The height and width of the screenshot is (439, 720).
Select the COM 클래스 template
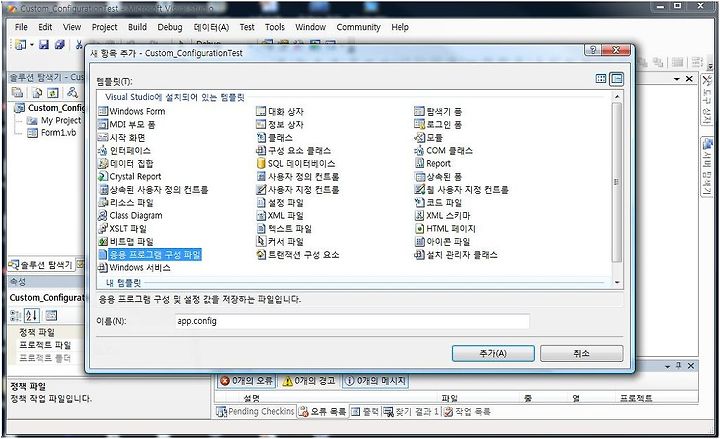tap(443, 150)
